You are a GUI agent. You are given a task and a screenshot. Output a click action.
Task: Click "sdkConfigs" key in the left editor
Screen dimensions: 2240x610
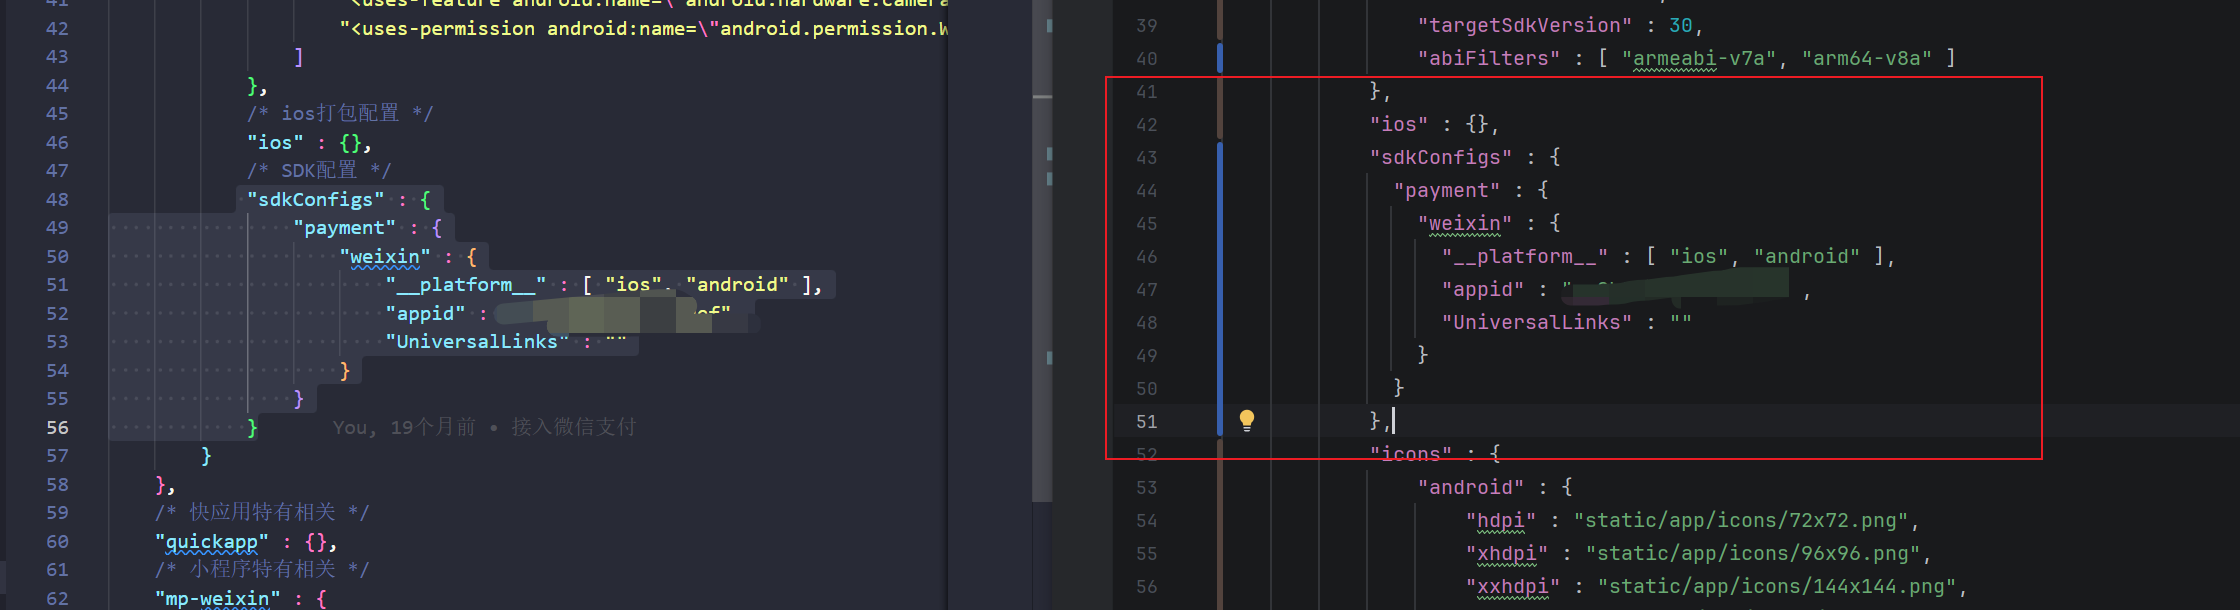pos(316,199)
